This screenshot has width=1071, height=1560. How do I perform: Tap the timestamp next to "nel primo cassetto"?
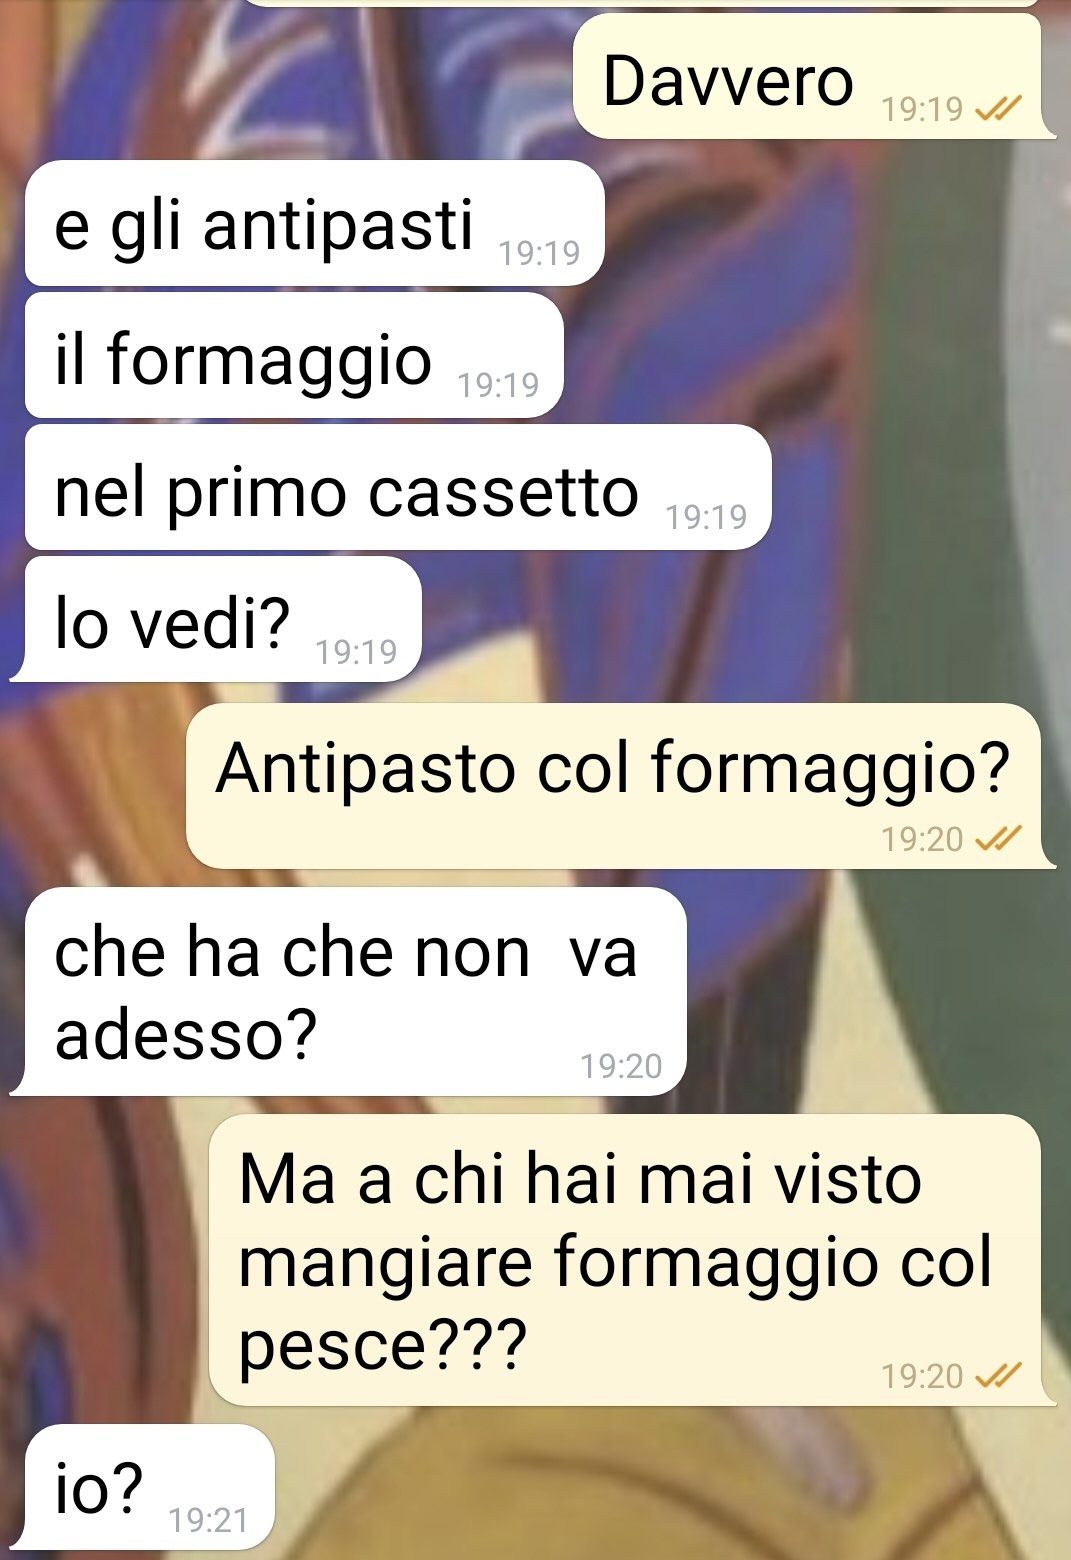click(x=706, y=517)
